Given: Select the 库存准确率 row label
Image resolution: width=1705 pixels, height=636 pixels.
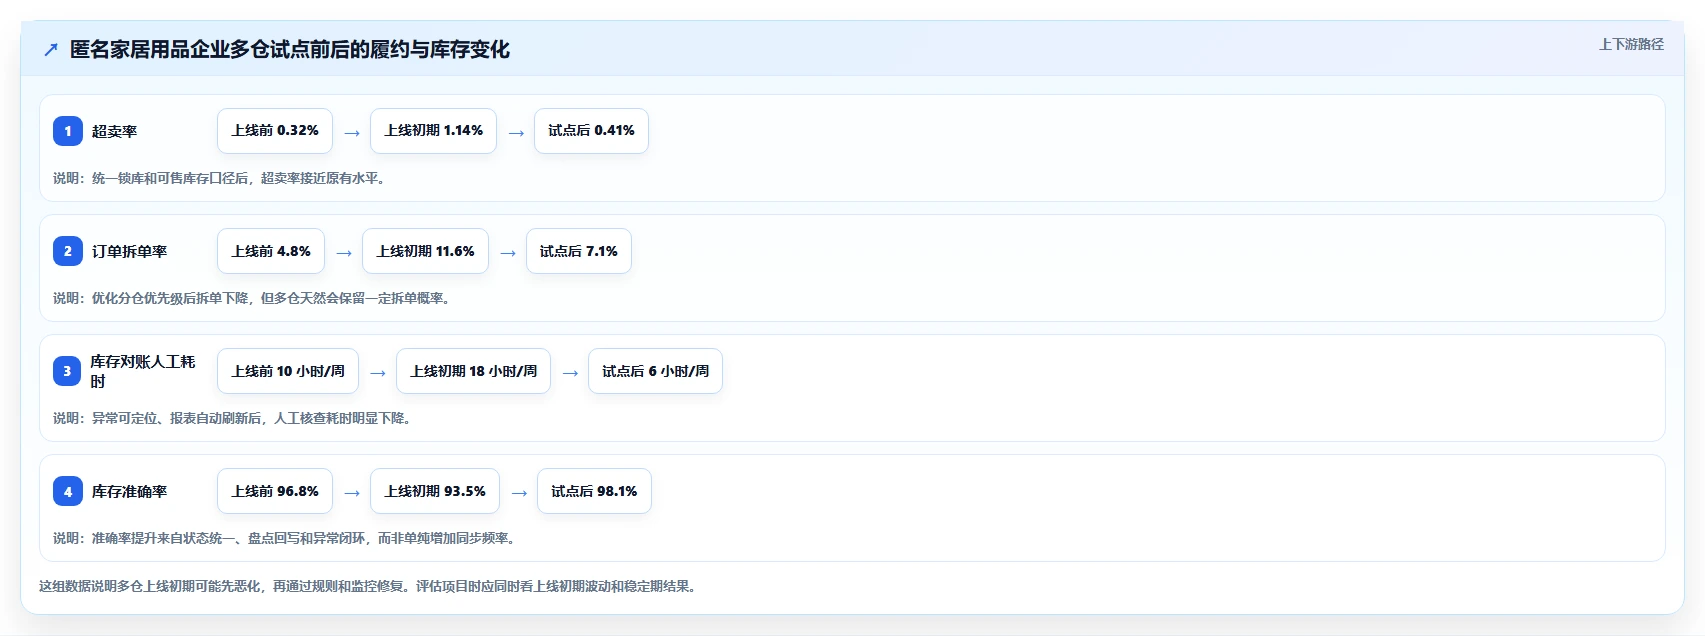Looking at the screenshot, I should (129, 491).
